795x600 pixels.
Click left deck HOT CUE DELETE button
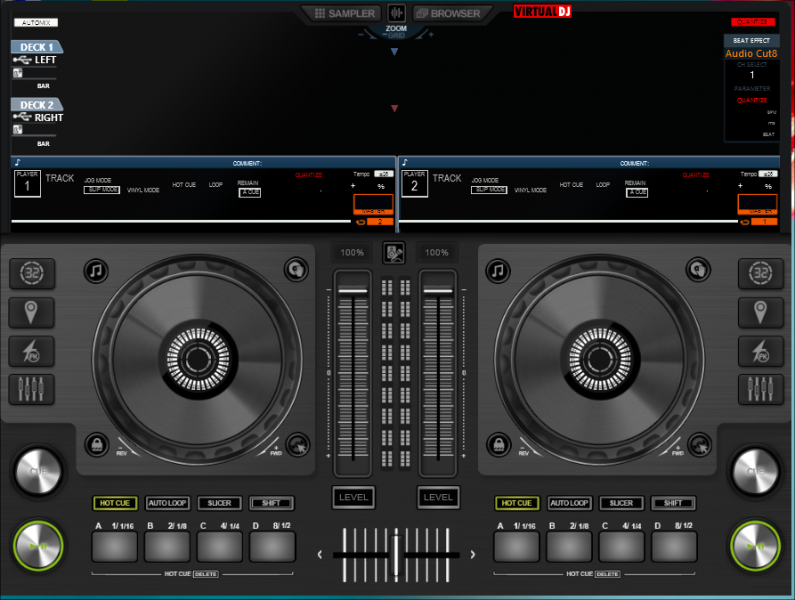[205, 574]
